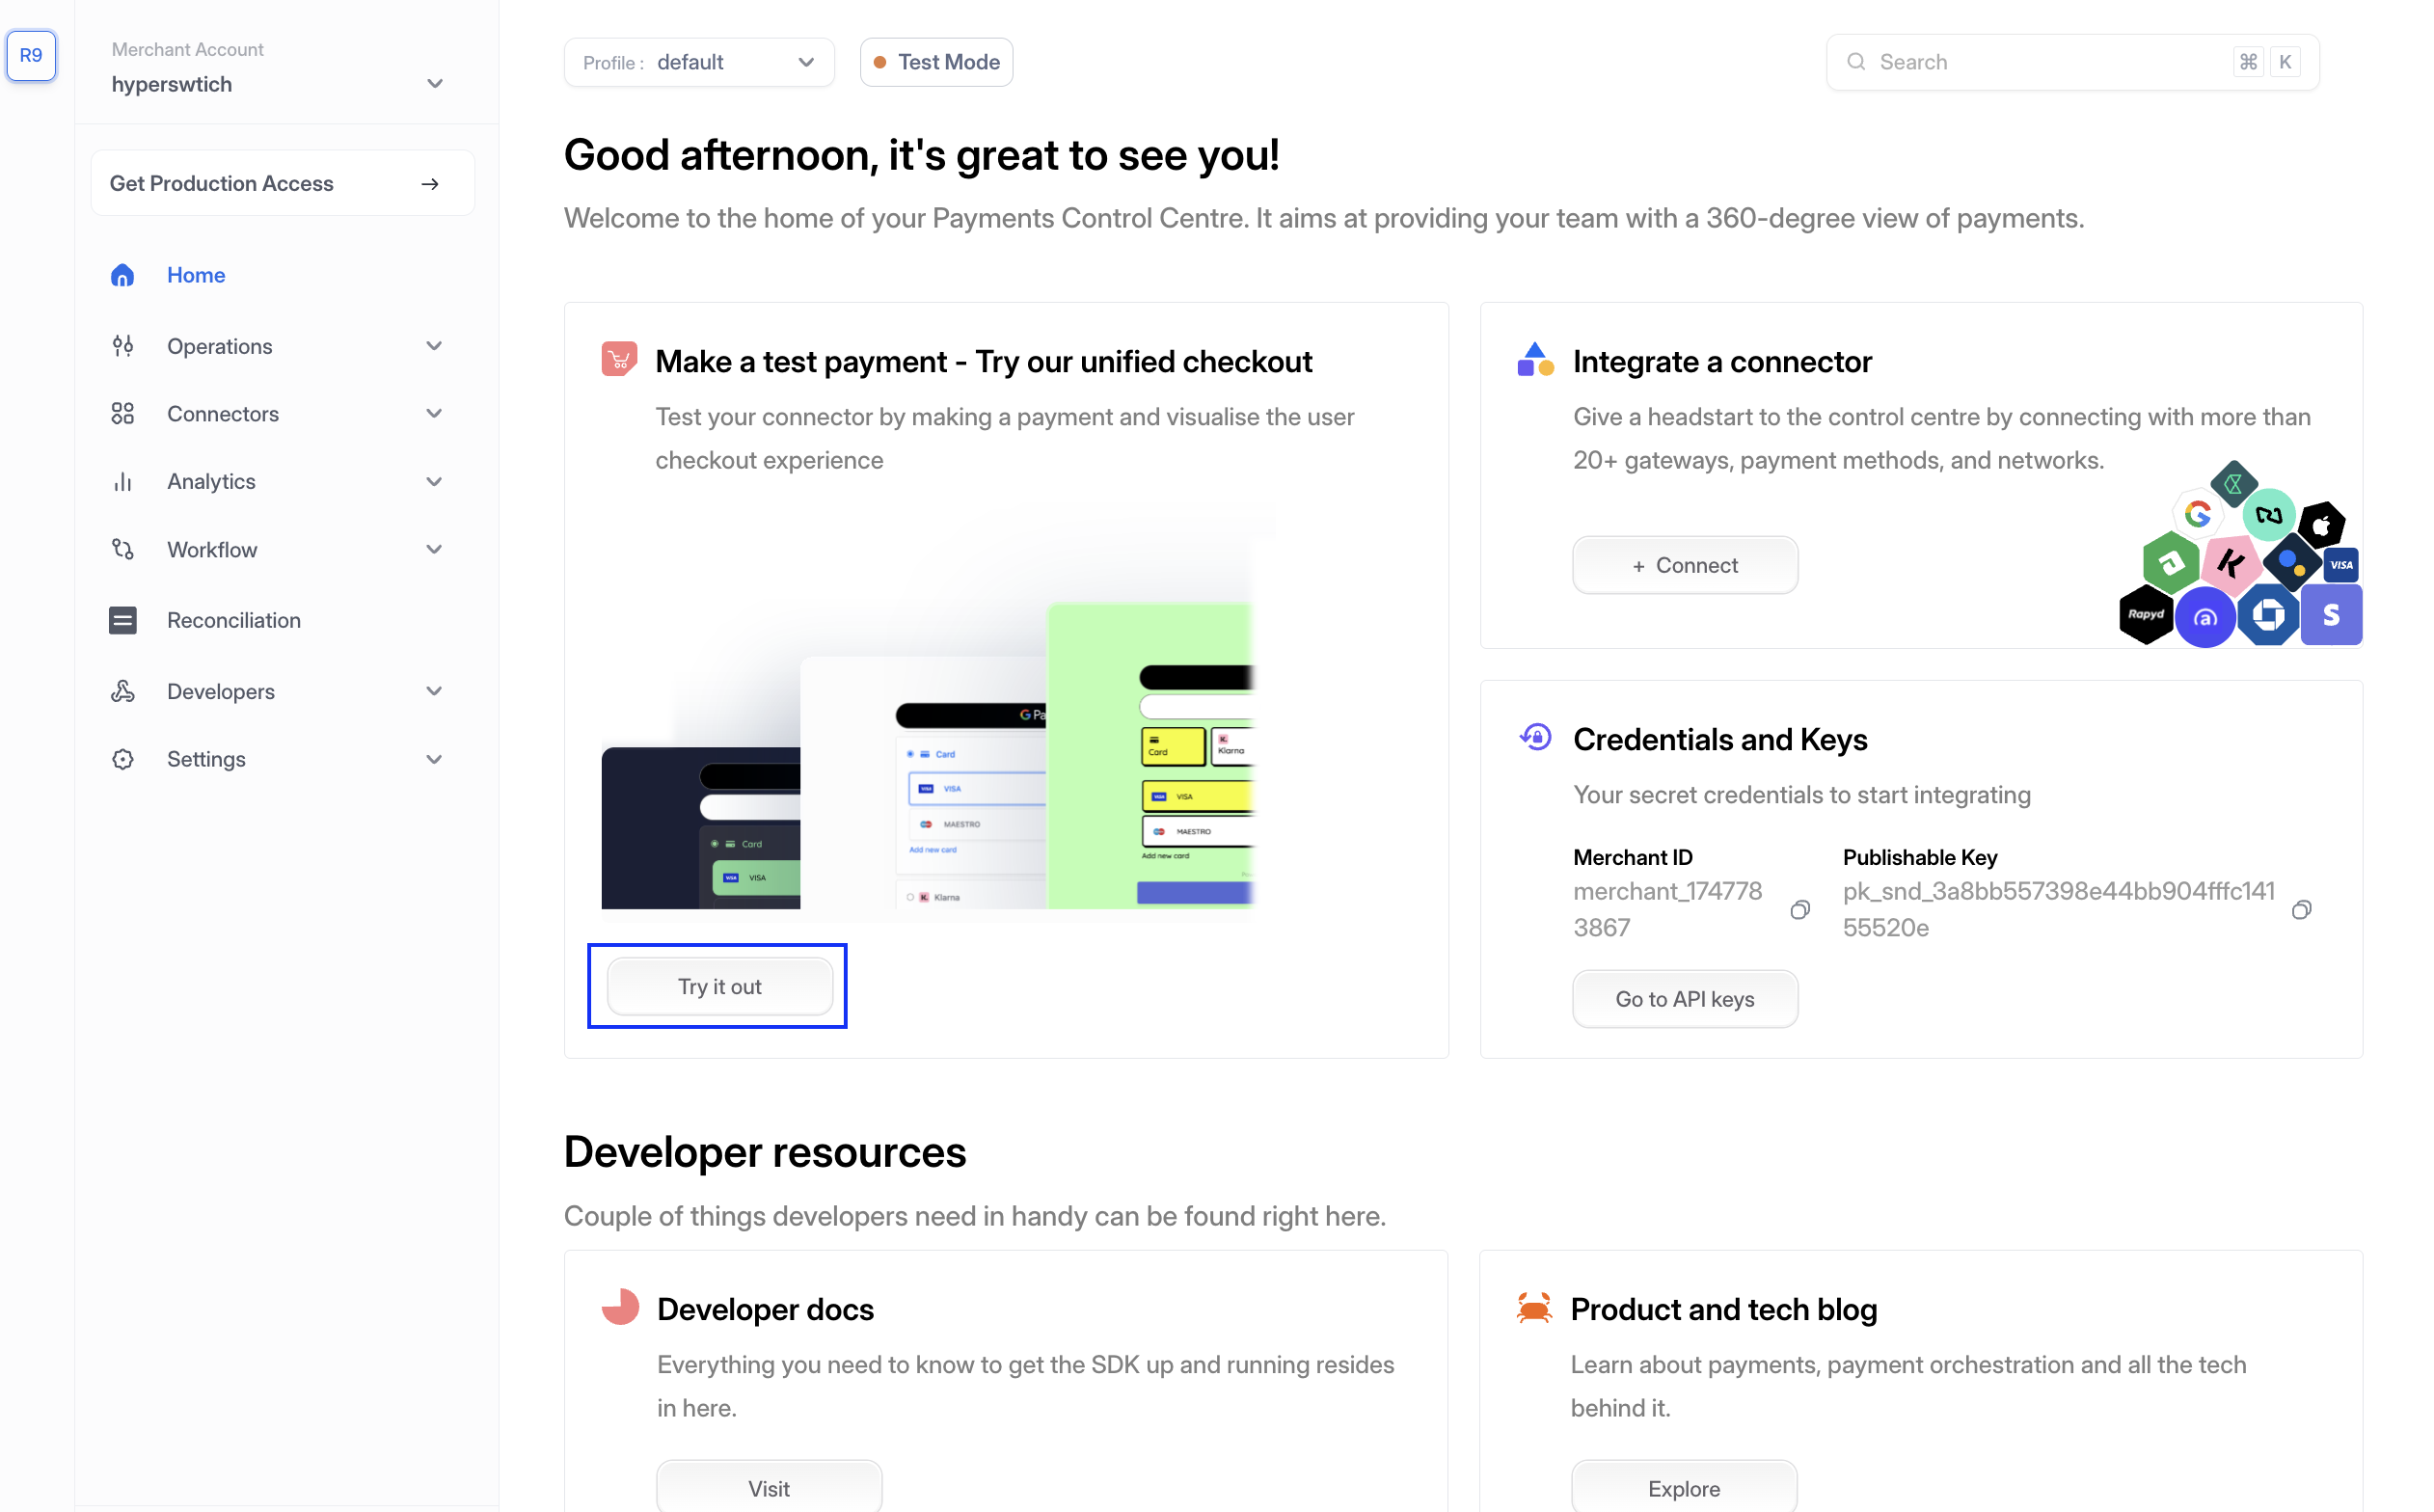2434x1512 pixels.
Task: Click the Home icon in sidebar
Action: coord(122,275)
